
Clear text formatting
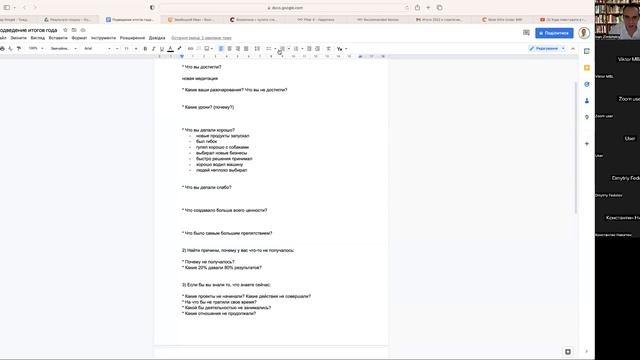328,49
